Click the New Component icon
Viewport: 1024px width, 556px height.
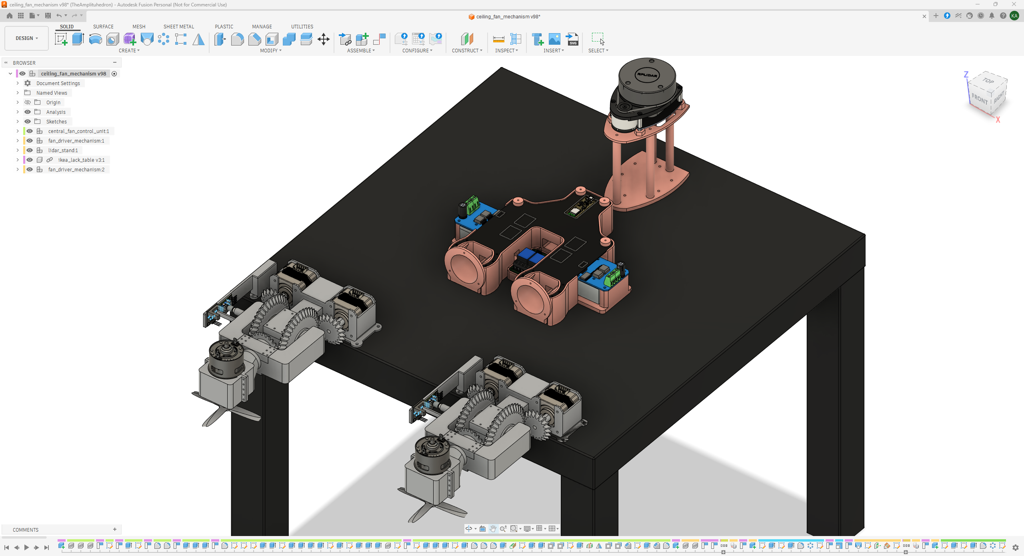coord(362,39)
